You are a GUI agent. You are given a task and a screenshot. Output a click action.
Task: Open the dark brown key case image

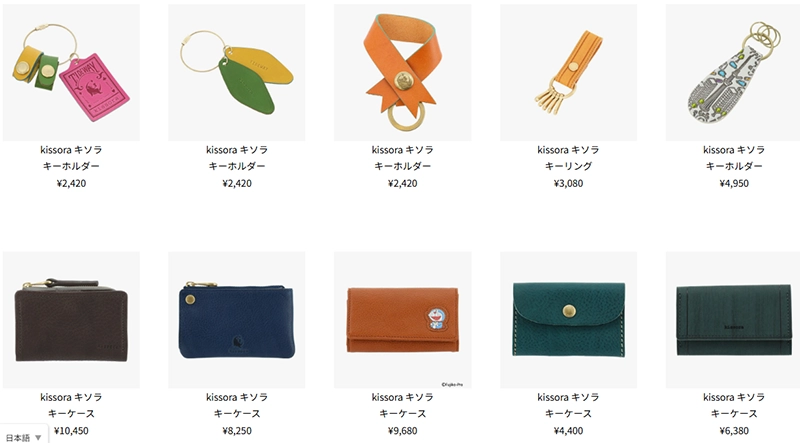point(71,319)
